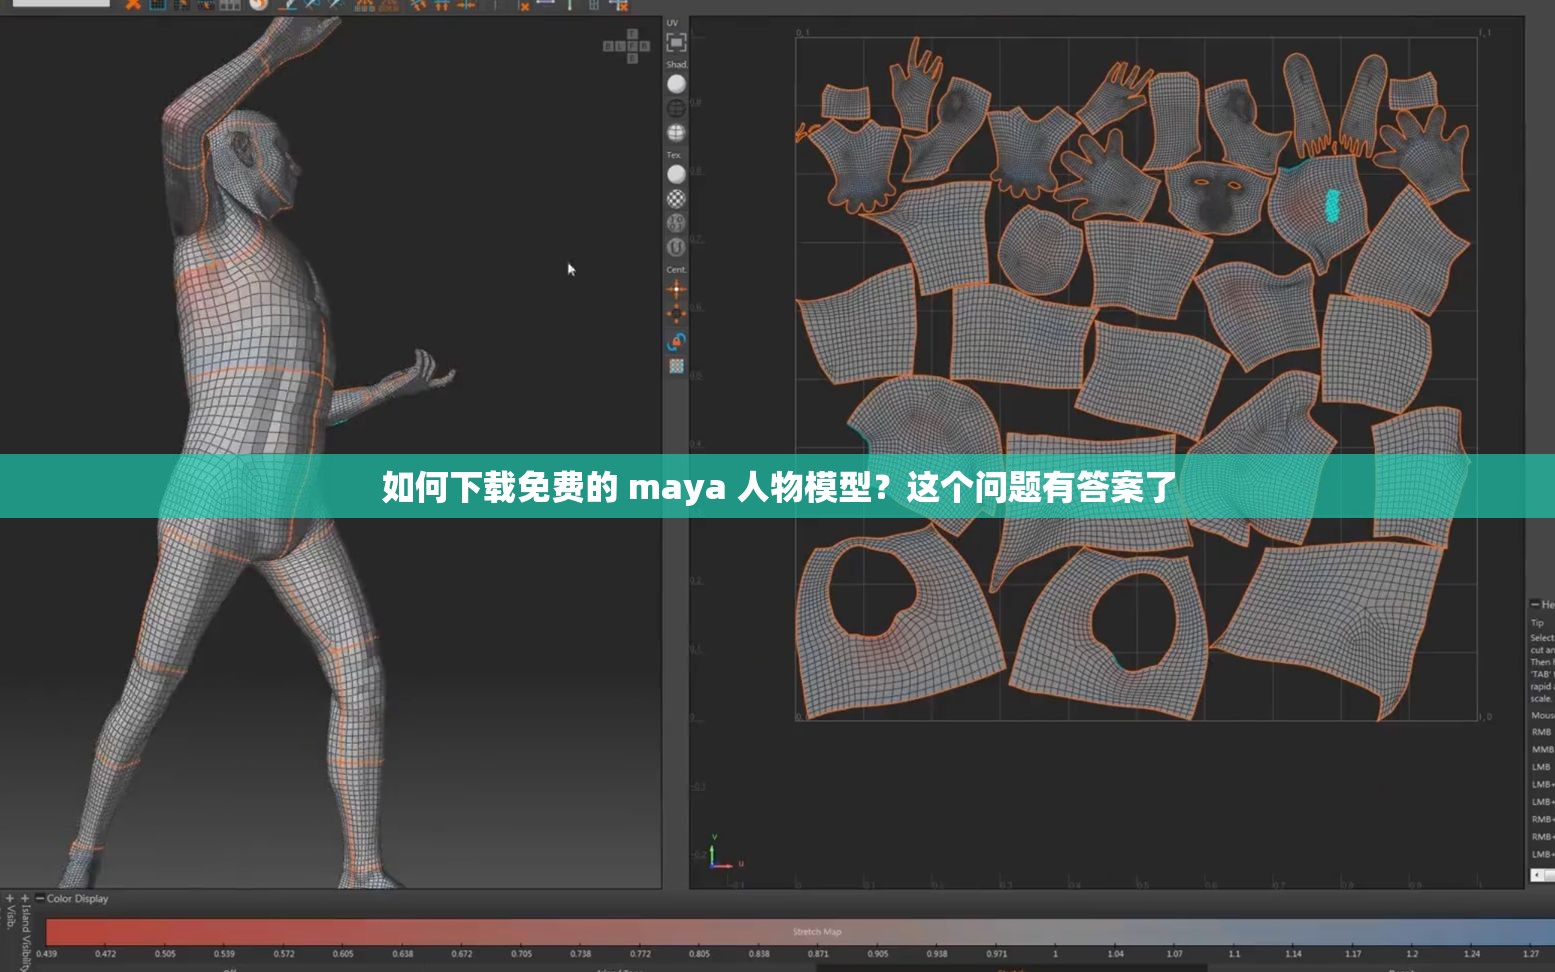Choose the plain white texture sphere under Tex.
The image size is (1555, 972).
point(676,174)
